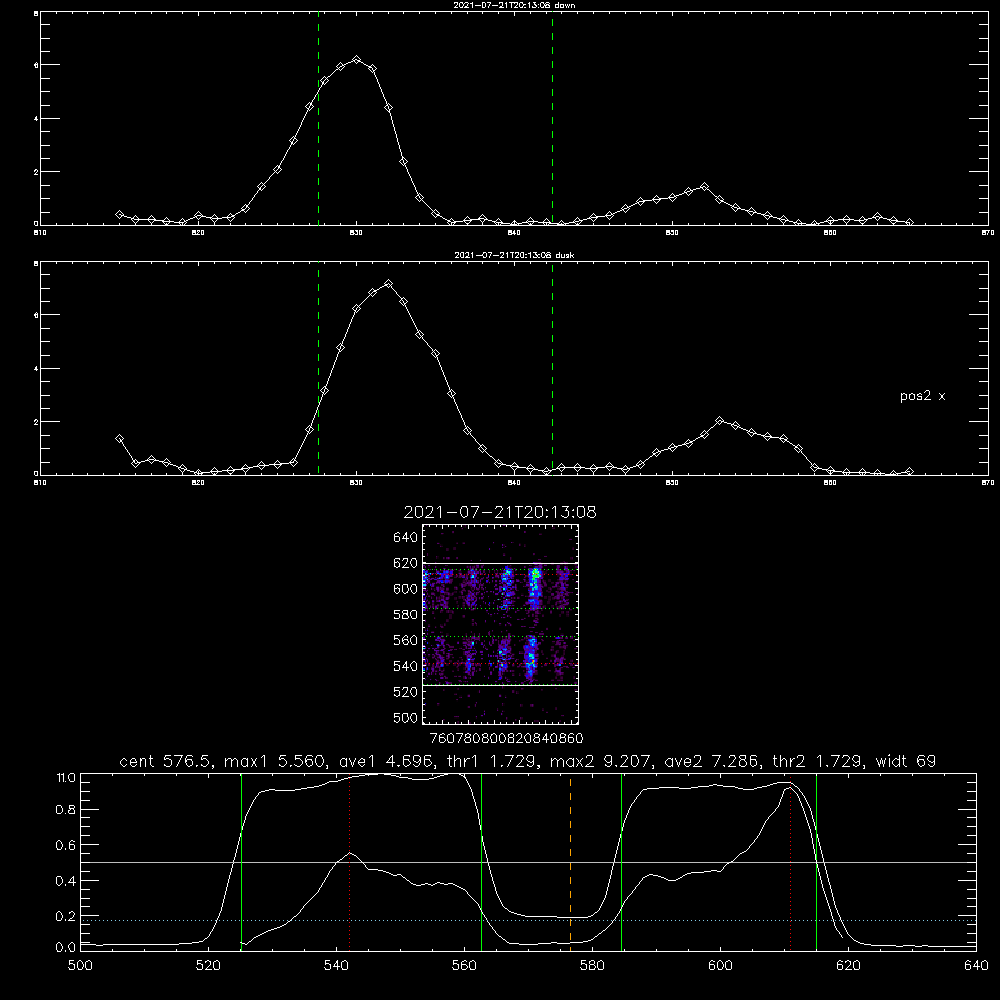Click the "0.4" y-axis label of bottom plot
This screenshot has height=1000, width=1000.
(66, 881)
